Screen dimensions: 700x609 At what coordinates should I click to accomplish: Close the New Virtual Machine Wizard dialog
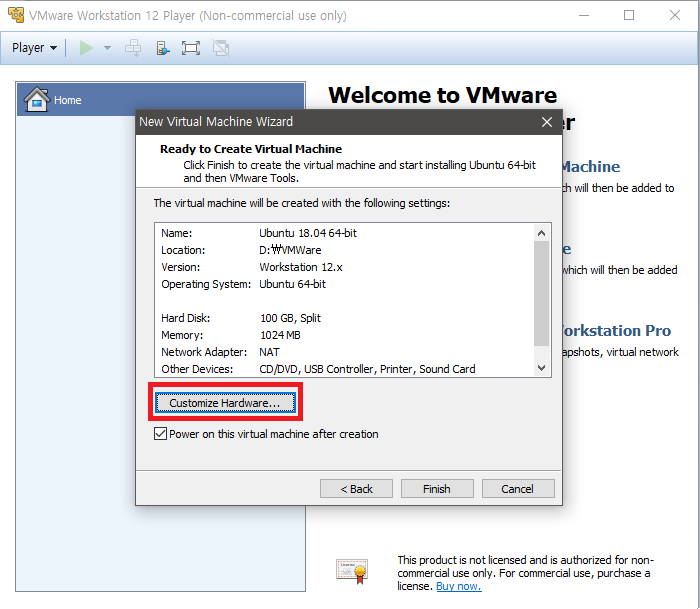(x=546, y=122)
